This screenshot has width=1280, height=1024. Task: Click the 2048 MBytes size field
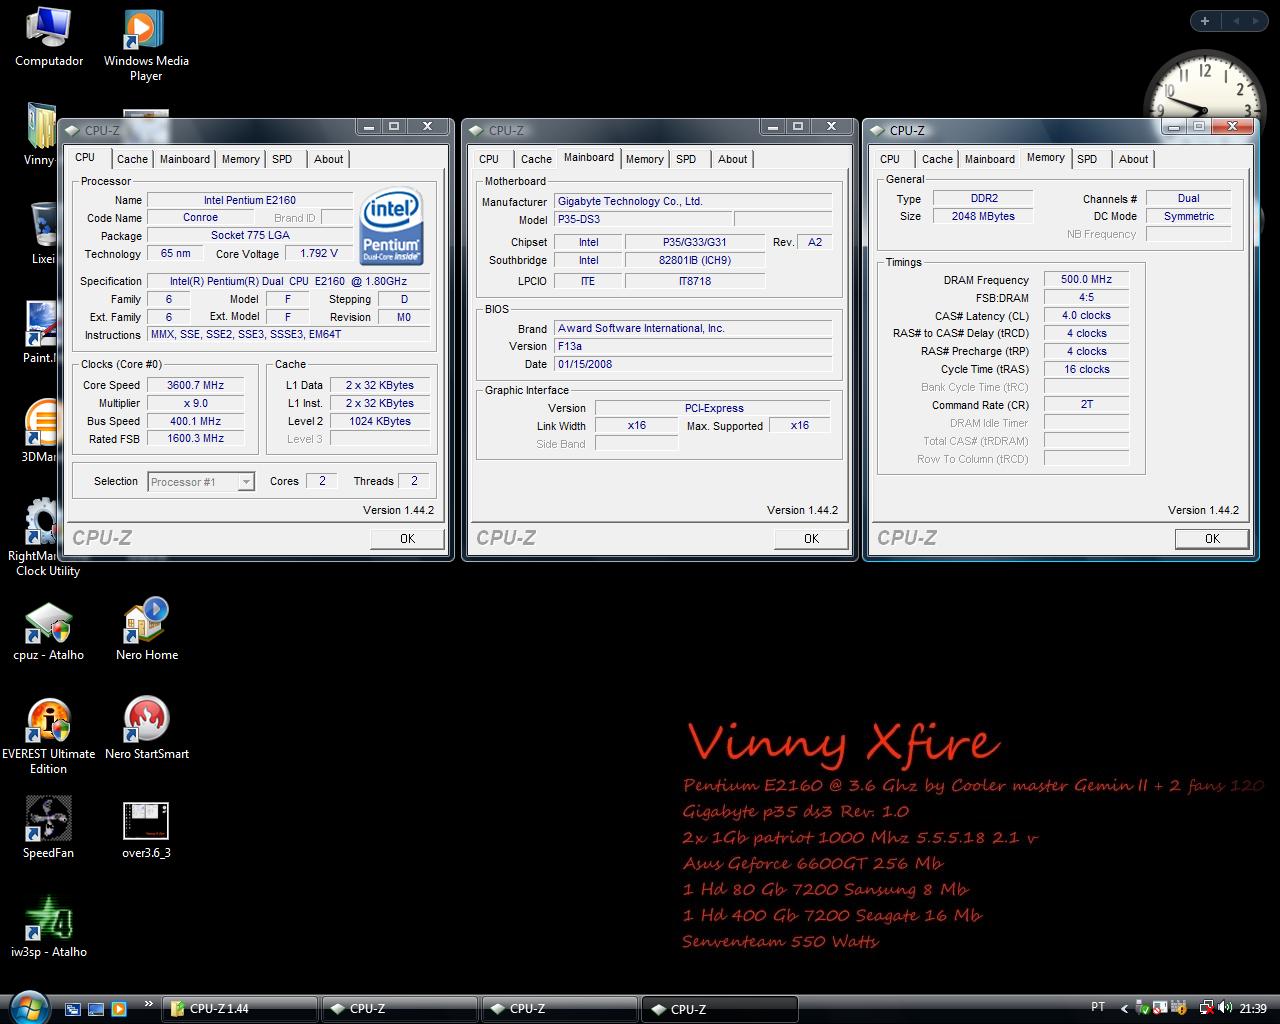coord(983,216)
